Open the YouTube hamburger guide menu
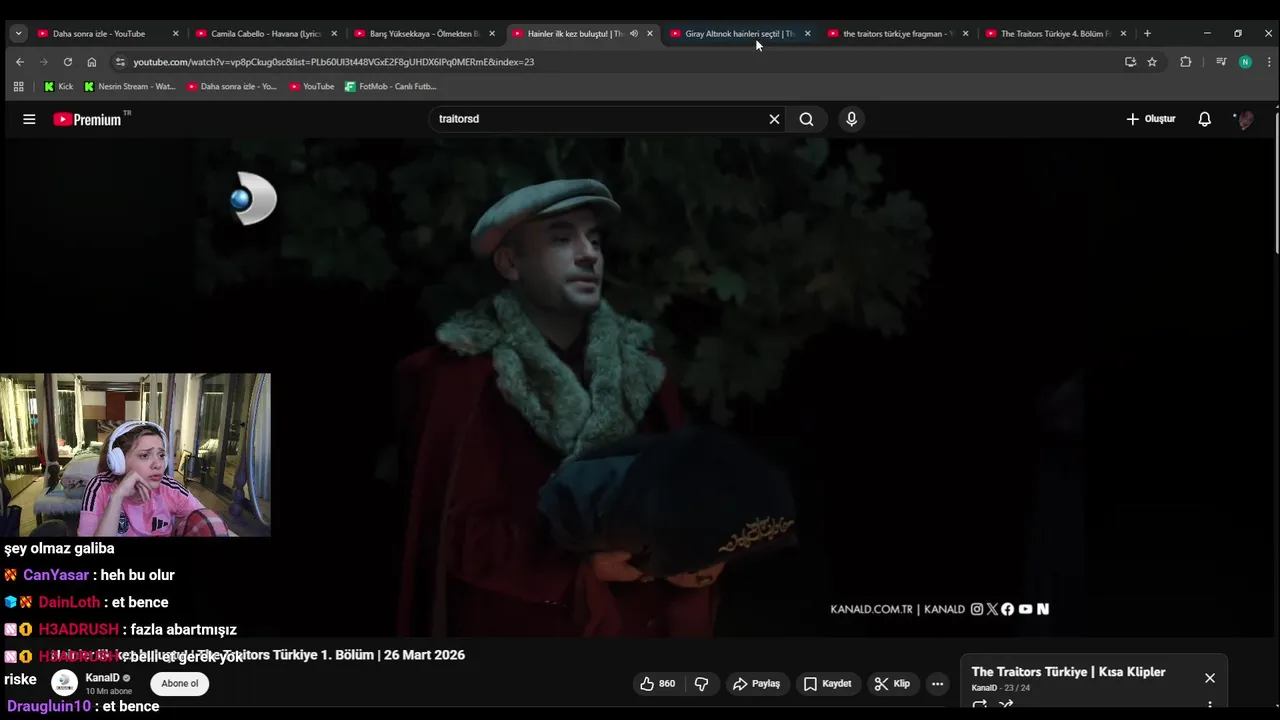This screenshot has height=720, width=1280. [x=29, y=119]
